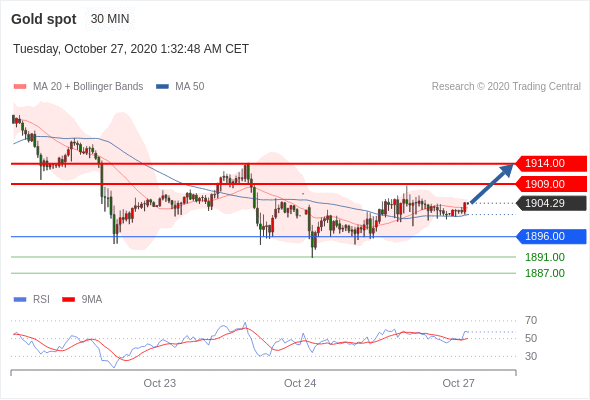Screen dimensions: 590x400
Task: Click the RSI 70 axis label
Action: [531, 321]
